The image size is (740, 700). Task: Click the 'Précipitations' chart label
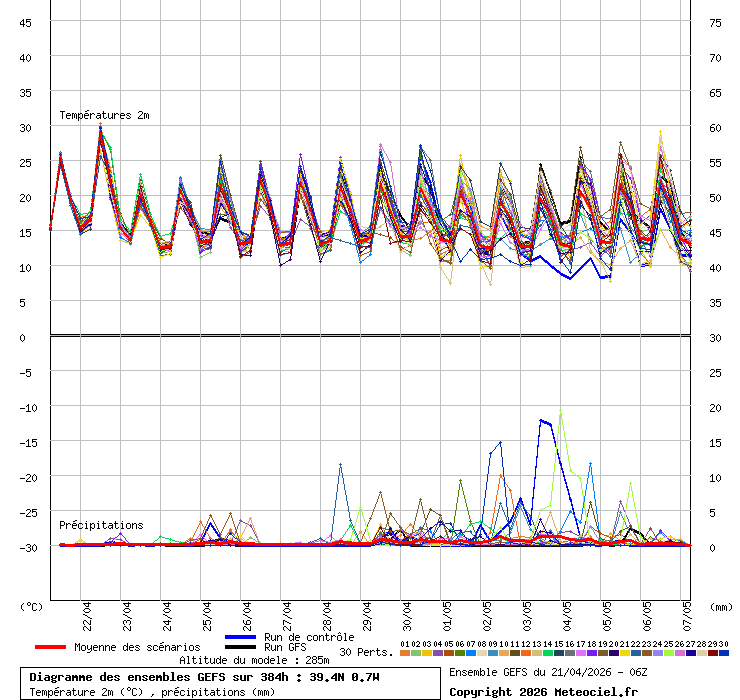101,525
